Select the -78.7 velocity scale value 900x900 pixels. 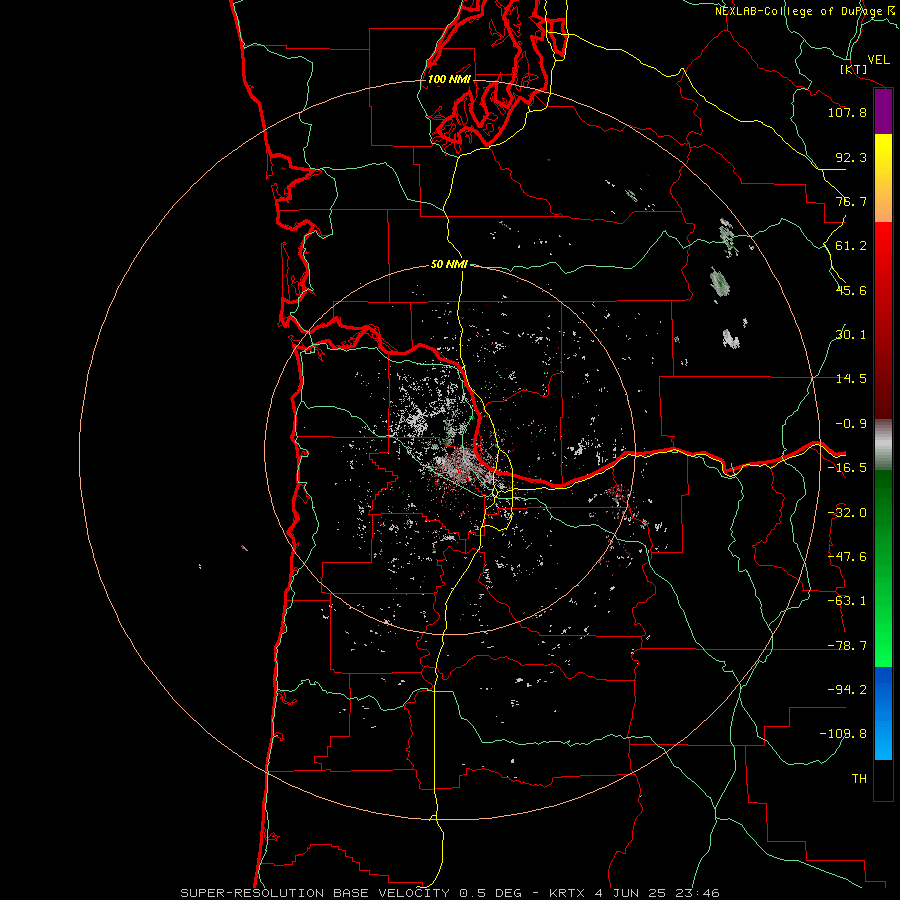tap(847, 646)
